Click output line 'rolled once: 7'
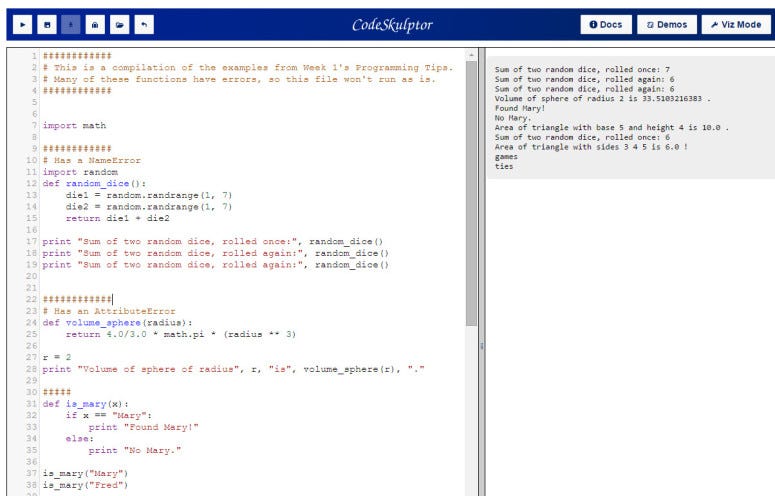Screen dimensions: 775x496 point(582,70)
